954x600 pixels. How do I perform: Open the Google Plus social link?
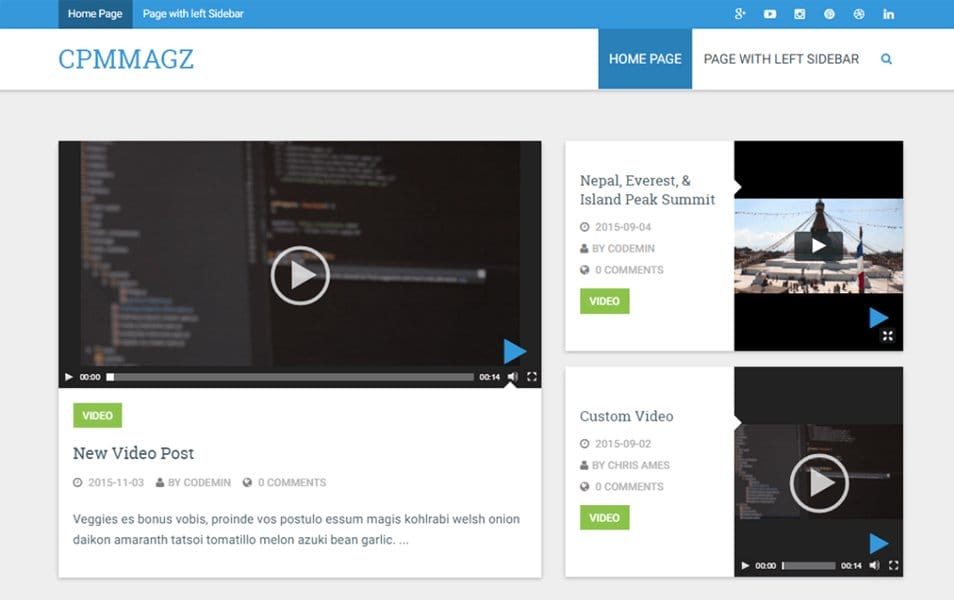coord(740,14)
